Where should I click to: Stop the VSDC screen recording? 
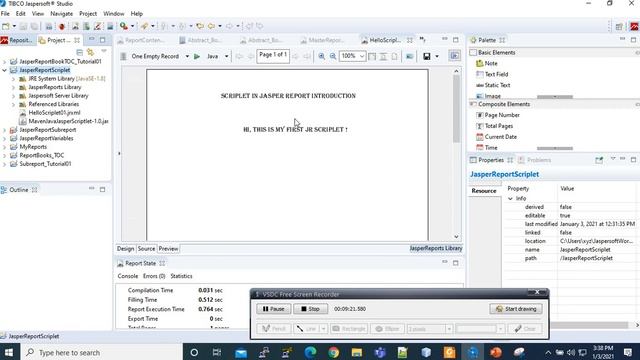coord(310,309)
